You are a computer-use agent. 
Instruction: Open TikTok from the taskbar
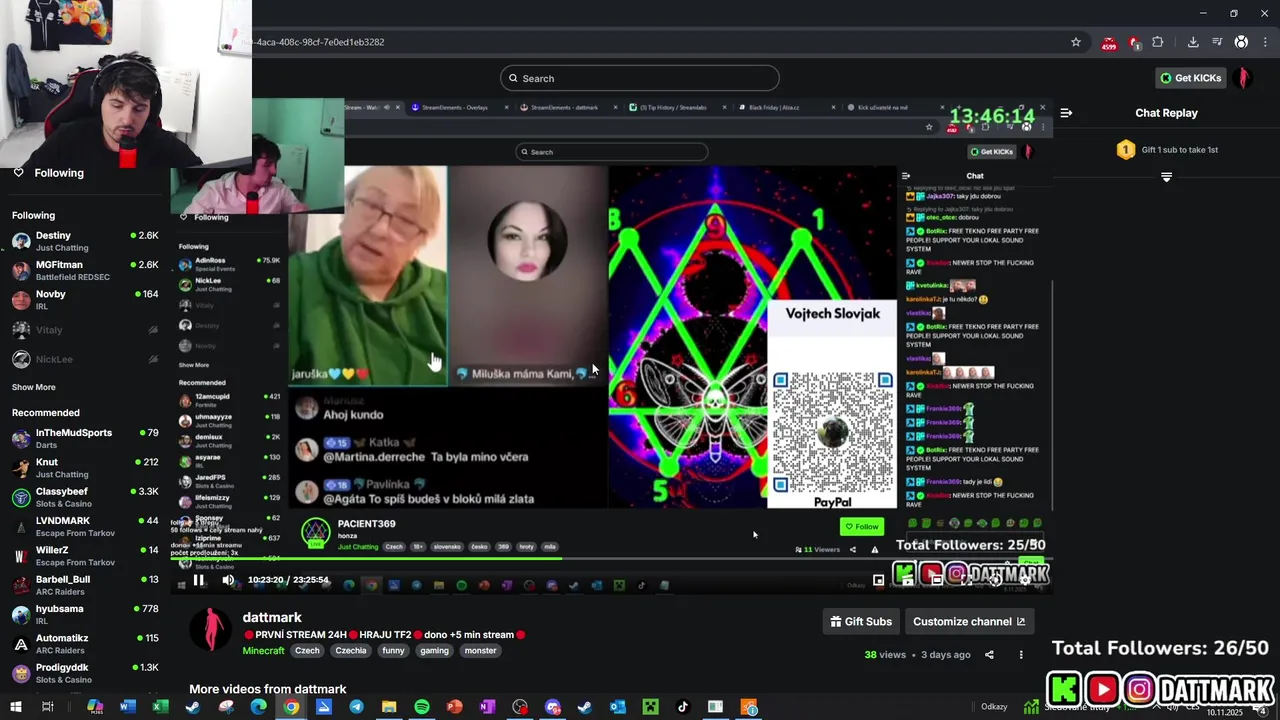[683, 707]
